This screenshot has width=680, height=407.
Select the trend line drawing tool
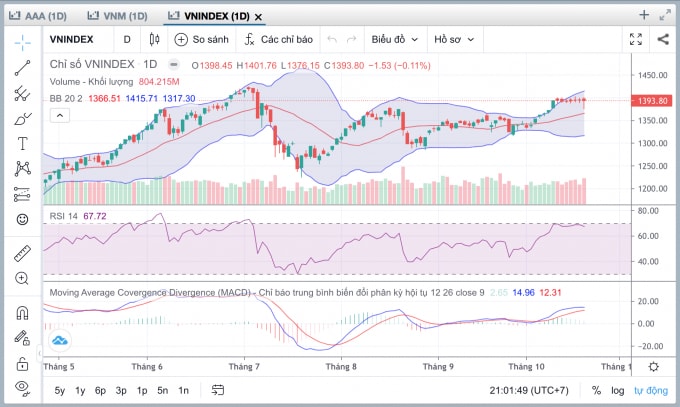(23, 68)
